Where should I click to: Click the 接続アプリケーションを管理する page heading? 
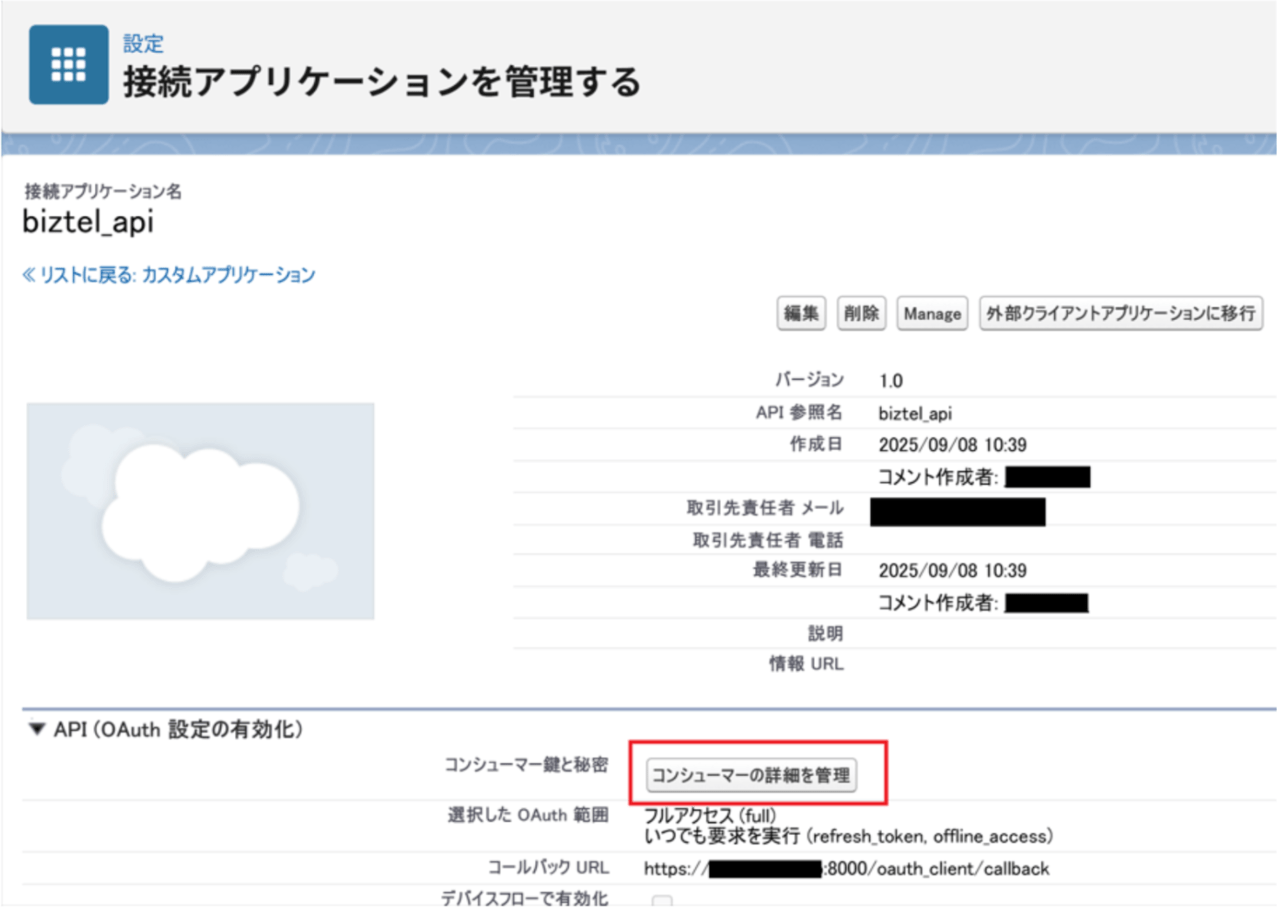click(381, 82)
